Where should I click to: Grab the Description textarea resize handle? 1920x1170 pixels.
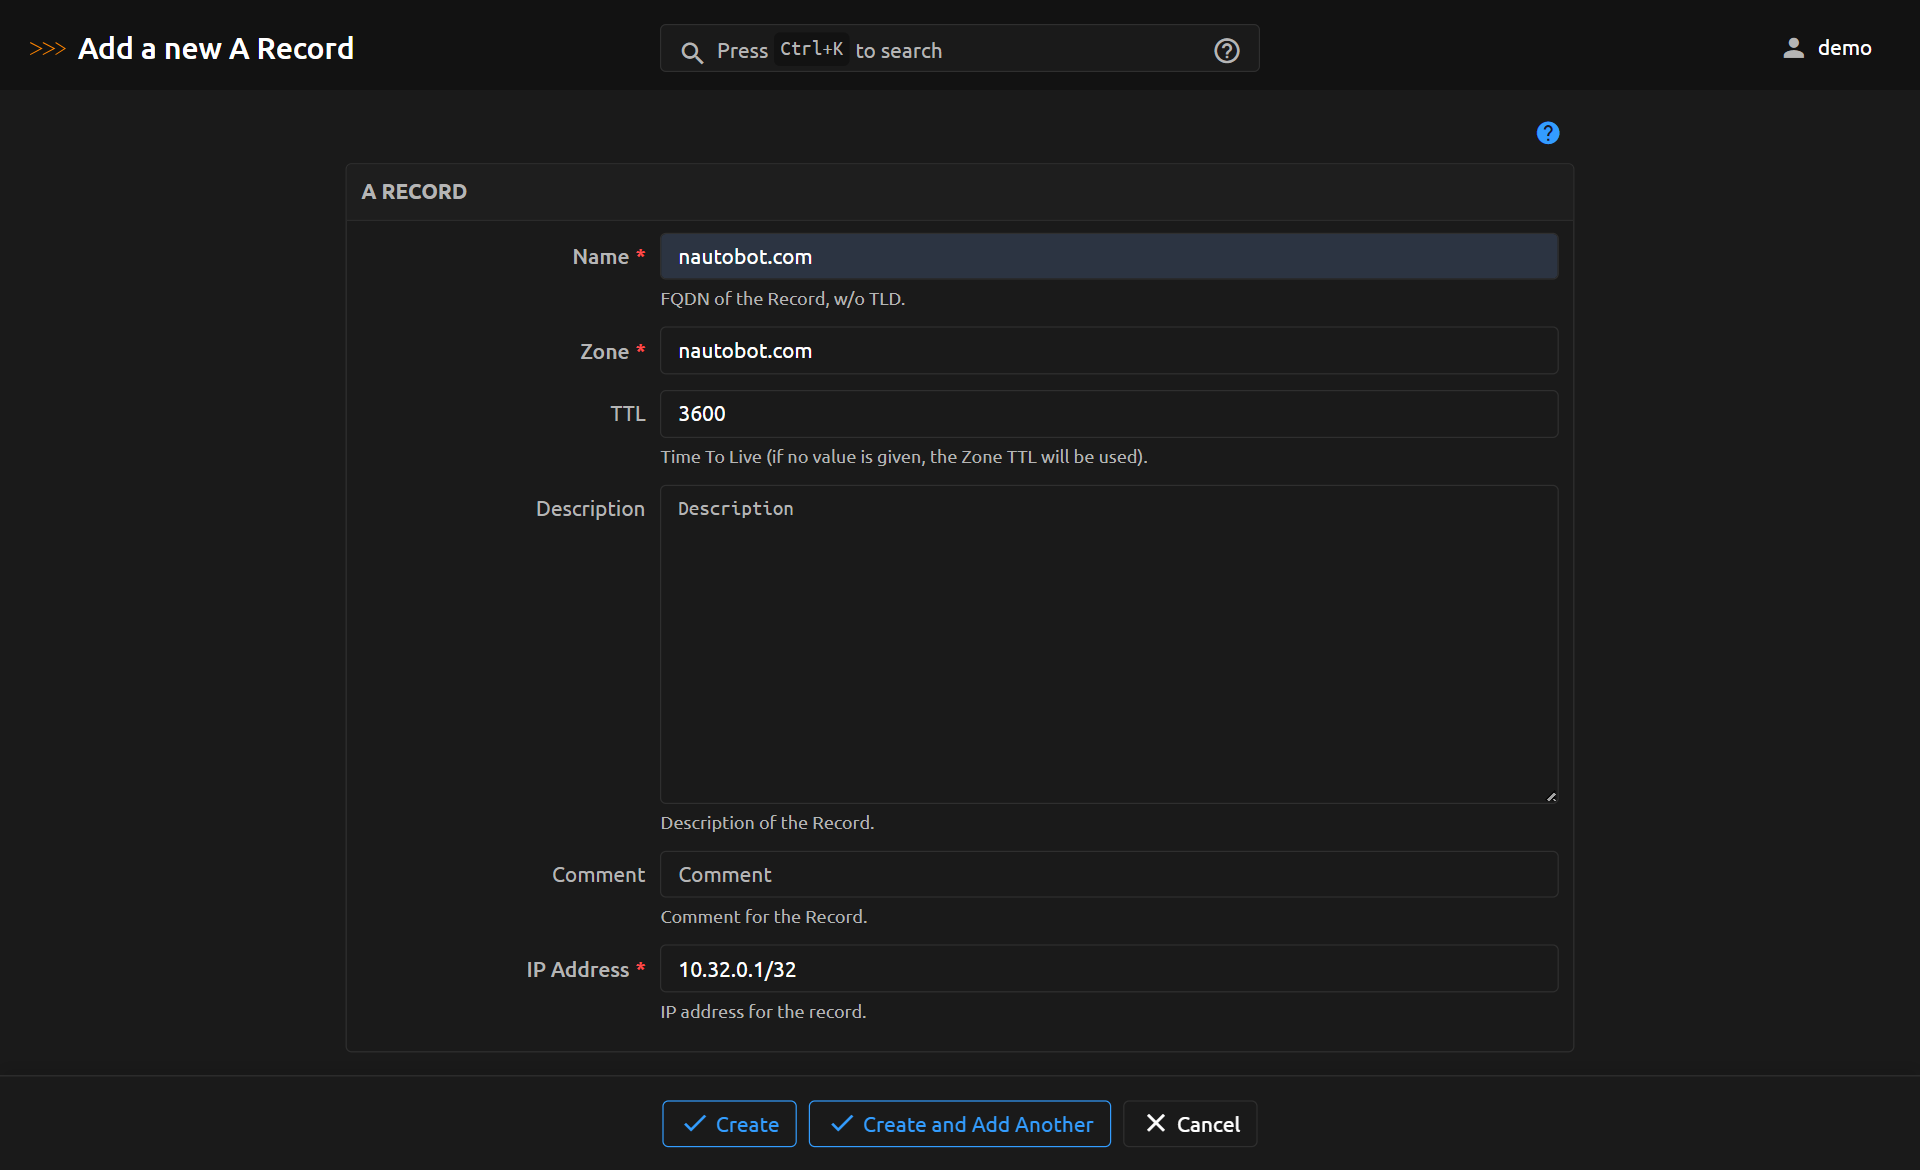click(x=1551, y=797)
